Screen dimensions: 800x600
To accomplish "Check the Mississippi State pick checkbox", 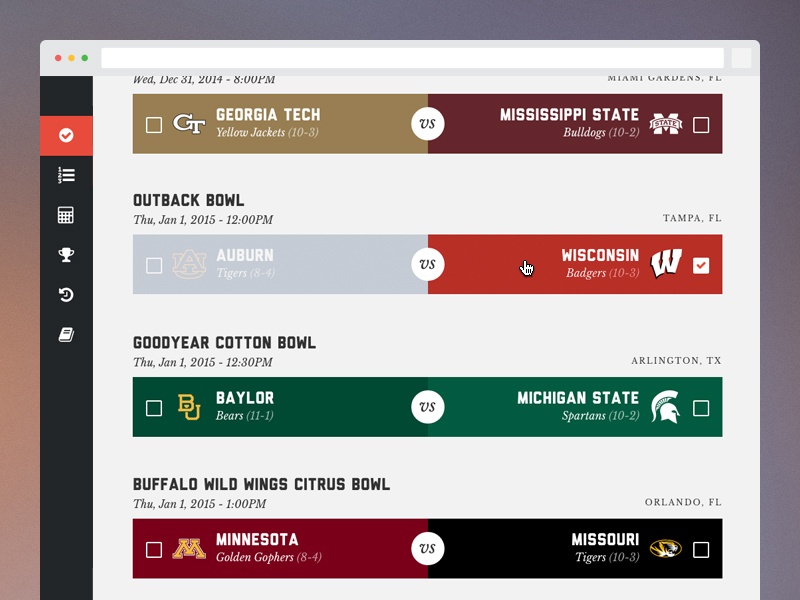I will (701, 125).
